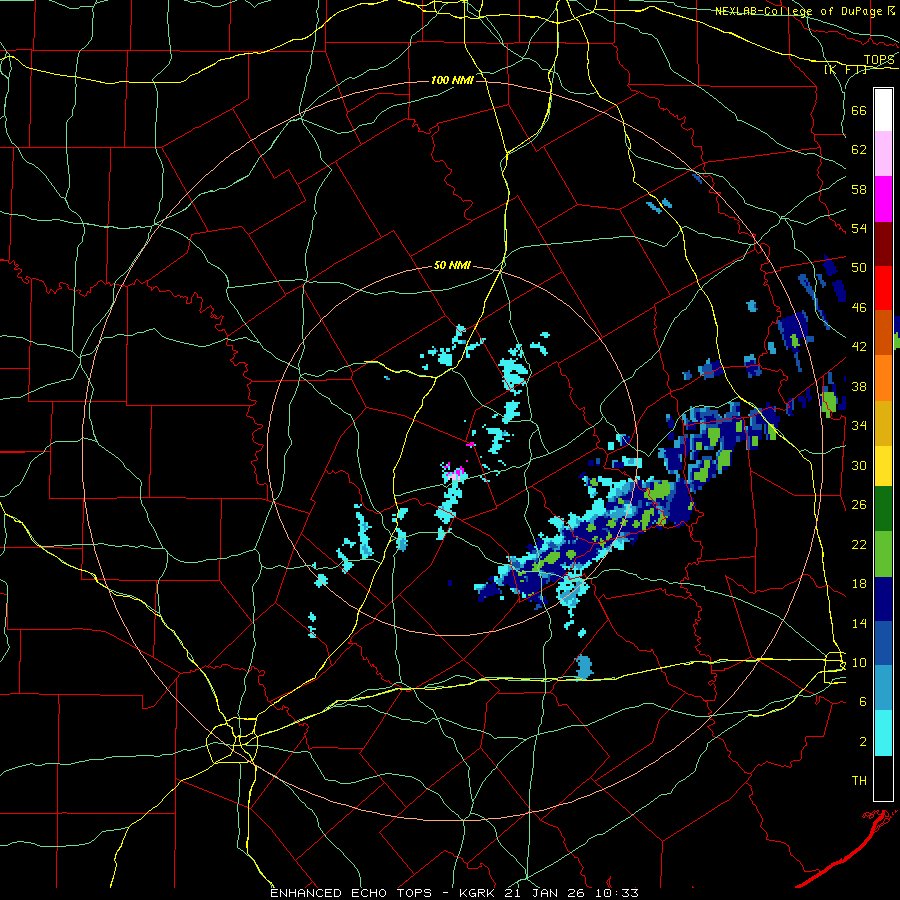
Task: Click the 'K FT' units label
Action: (x=846, y=70)
